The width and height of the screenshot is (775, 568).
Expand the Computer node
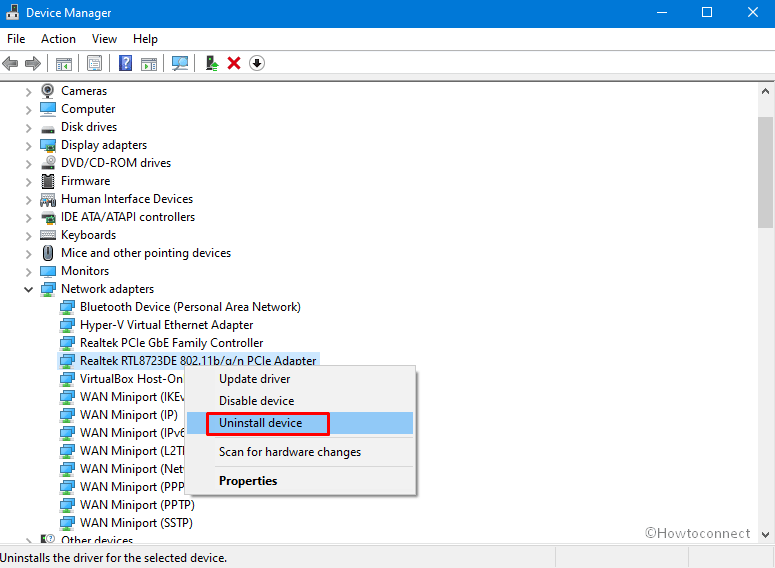point(29,110)
